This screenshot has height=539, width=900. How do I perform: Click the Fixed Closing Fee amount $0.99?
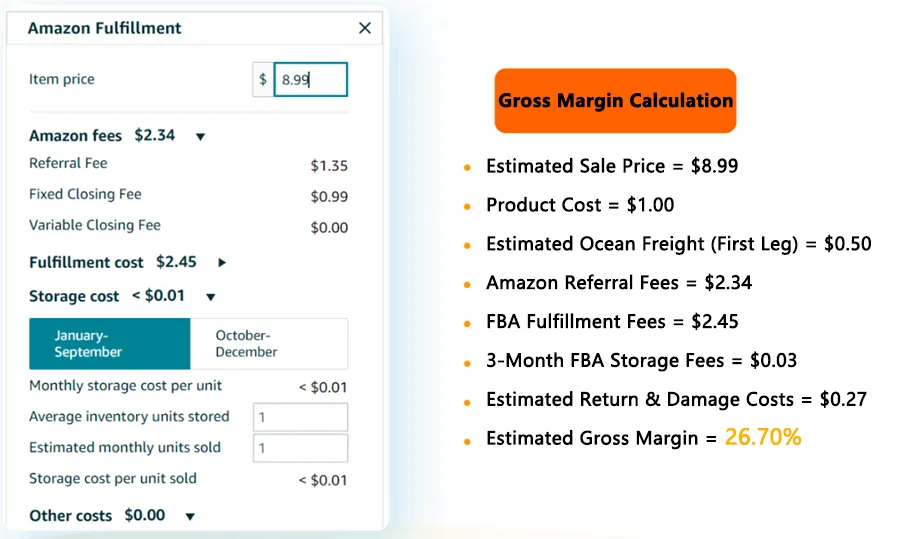(329, 197)
